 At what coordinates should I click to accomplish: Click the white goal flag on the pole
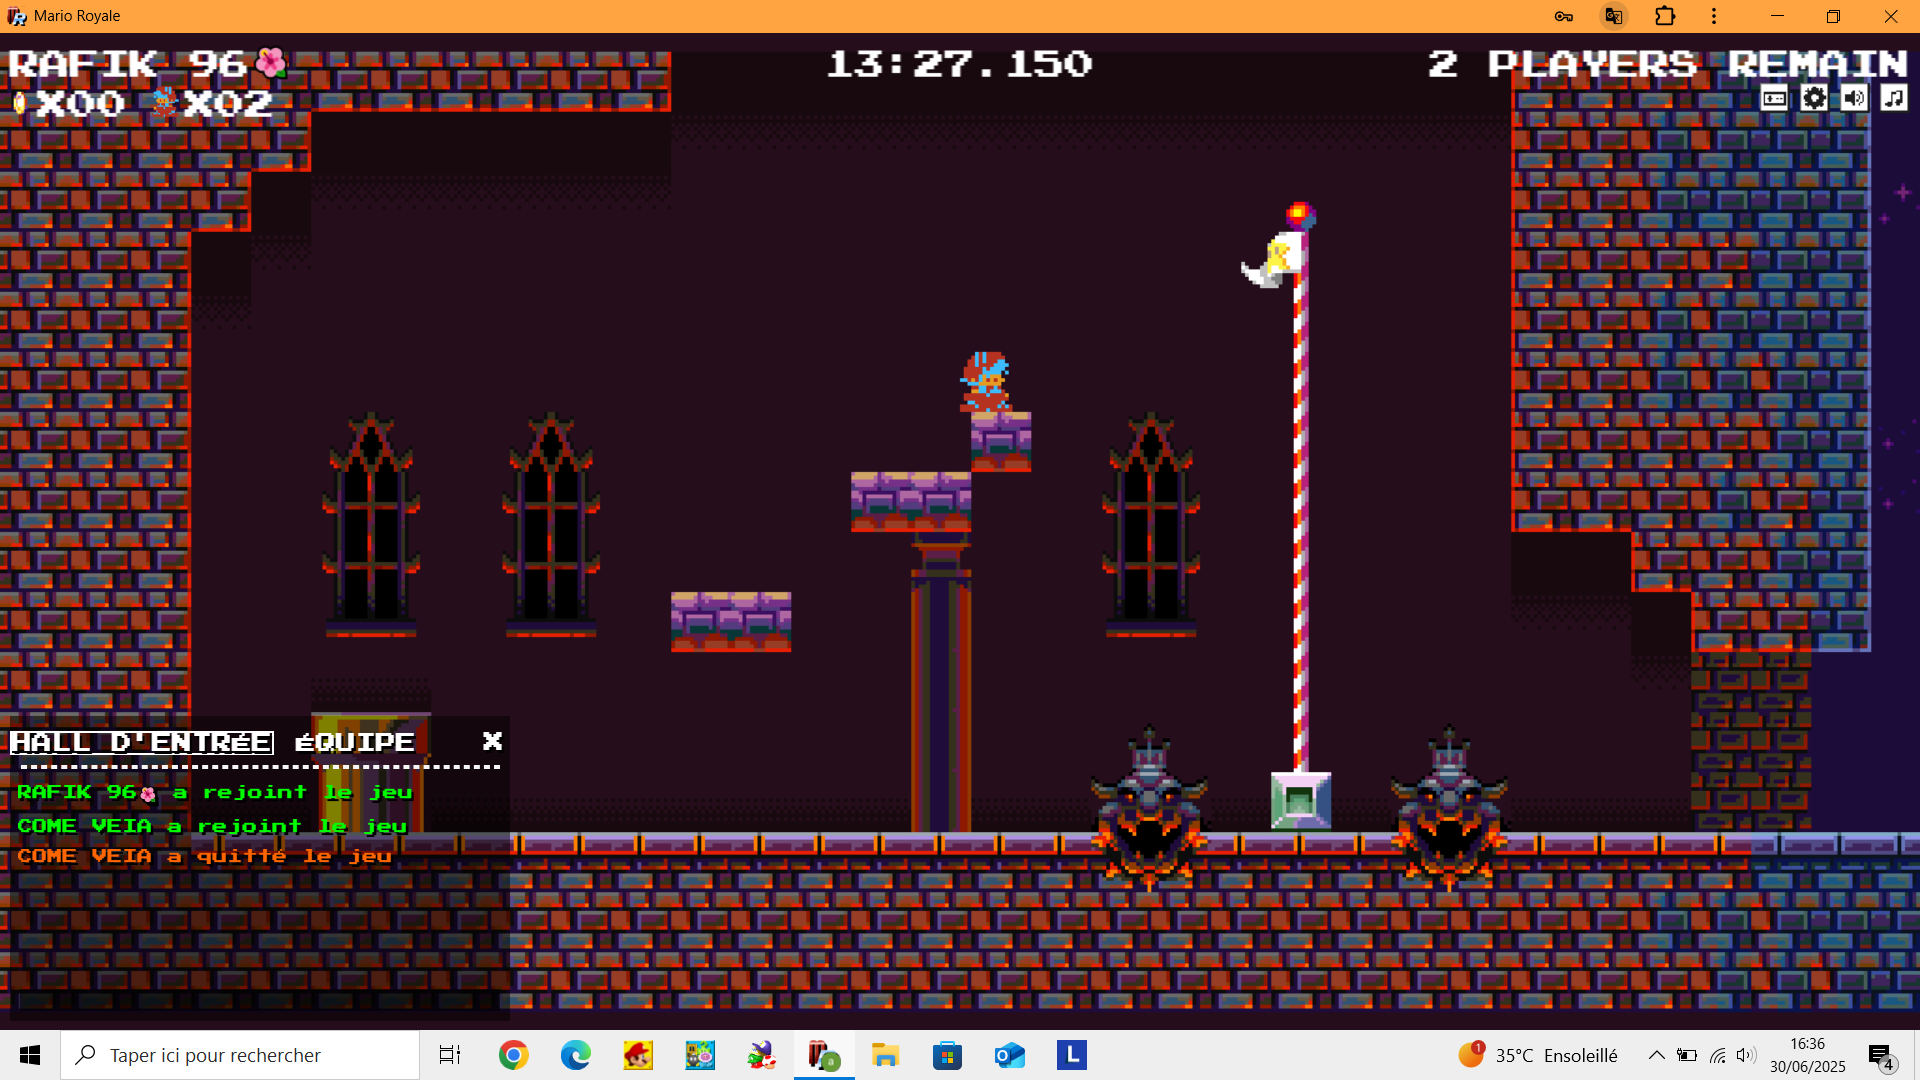(1273, 259)
